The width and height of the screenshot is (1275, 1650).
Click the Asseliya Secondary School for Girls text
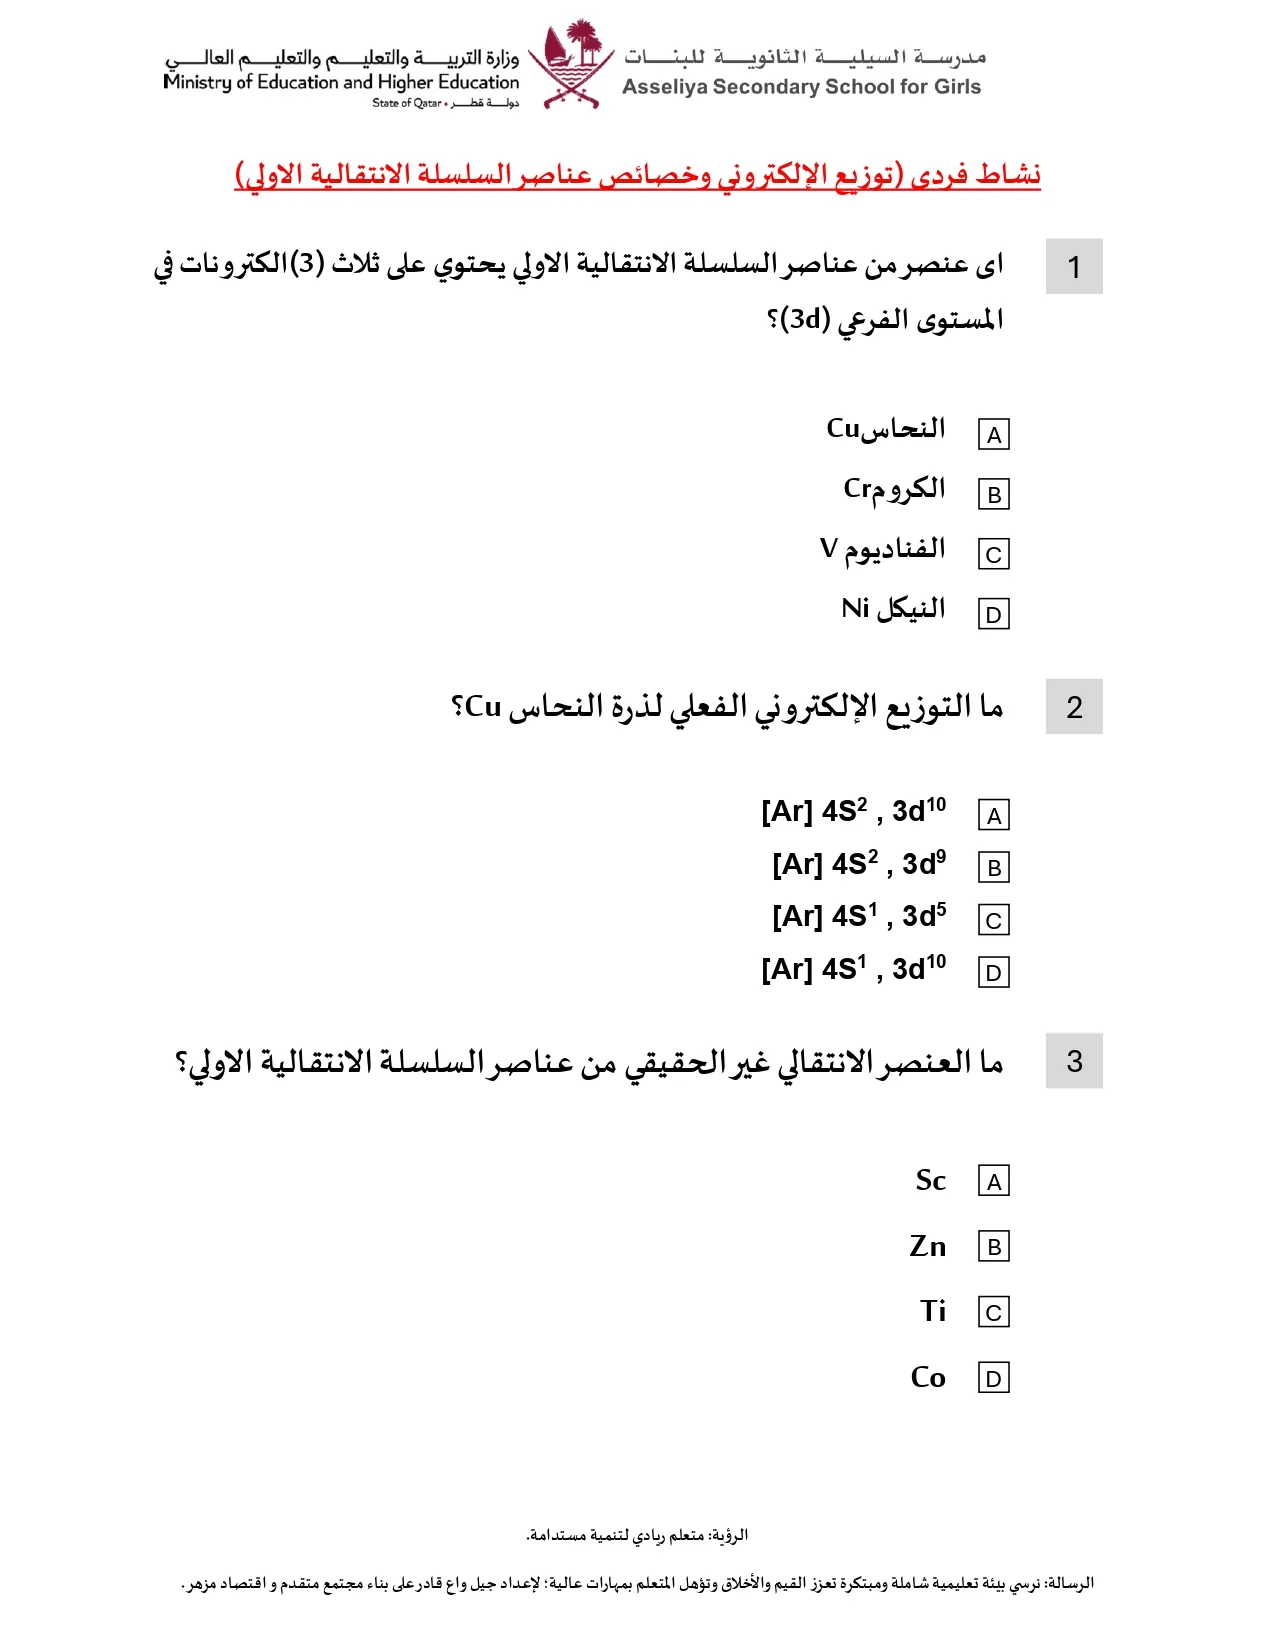(x=801, y=87)
